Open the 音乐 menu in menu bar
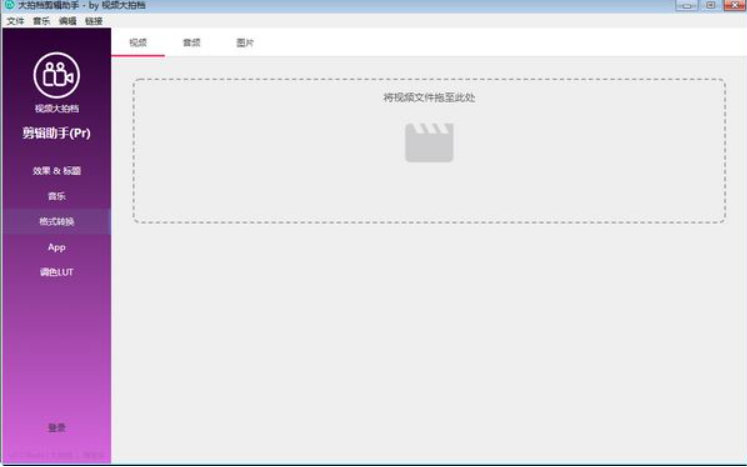The image size is (747, 467). [41, 21]
